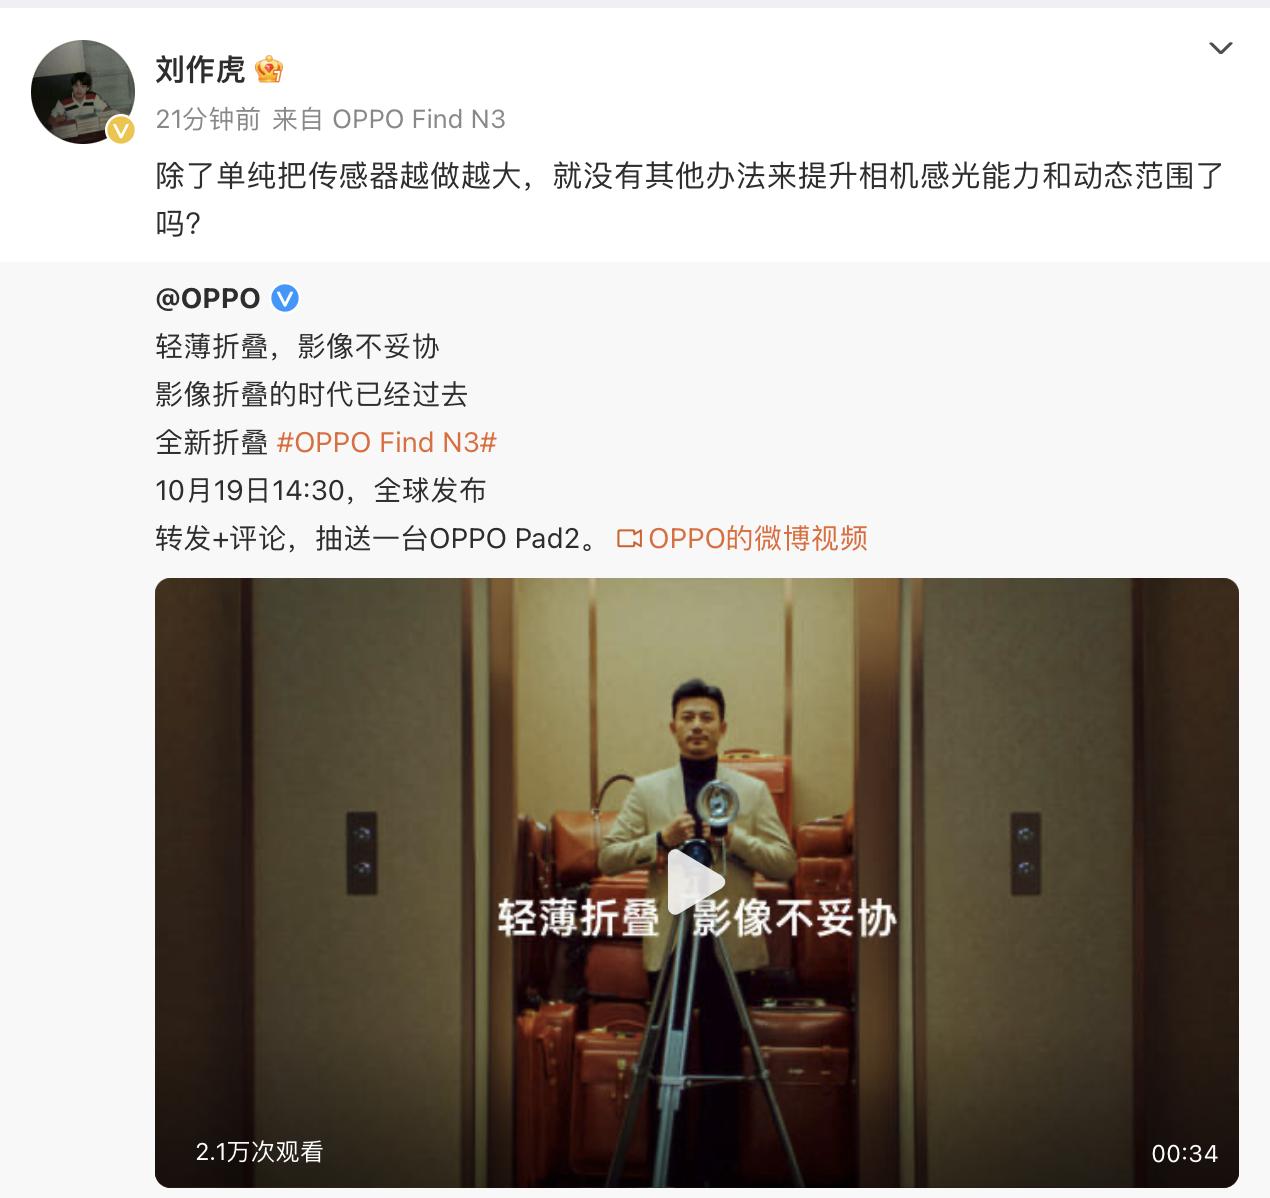Click the crown member icon beside 刘作虎
This screenshot has height=1198, width=1270.
pyautogui.click(x=269, y=70)
